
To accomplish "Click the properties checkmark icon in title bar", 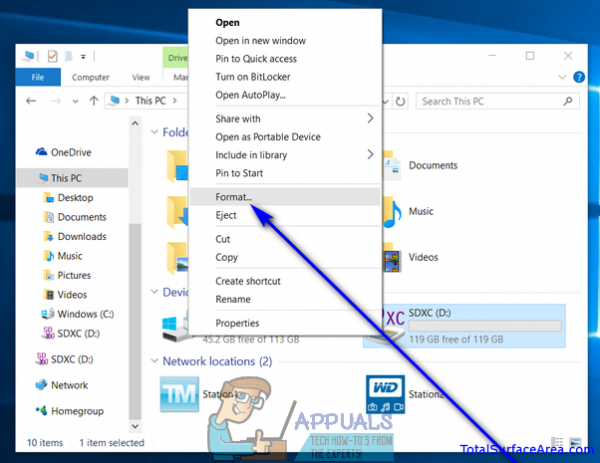I will [x=52, y=56].
